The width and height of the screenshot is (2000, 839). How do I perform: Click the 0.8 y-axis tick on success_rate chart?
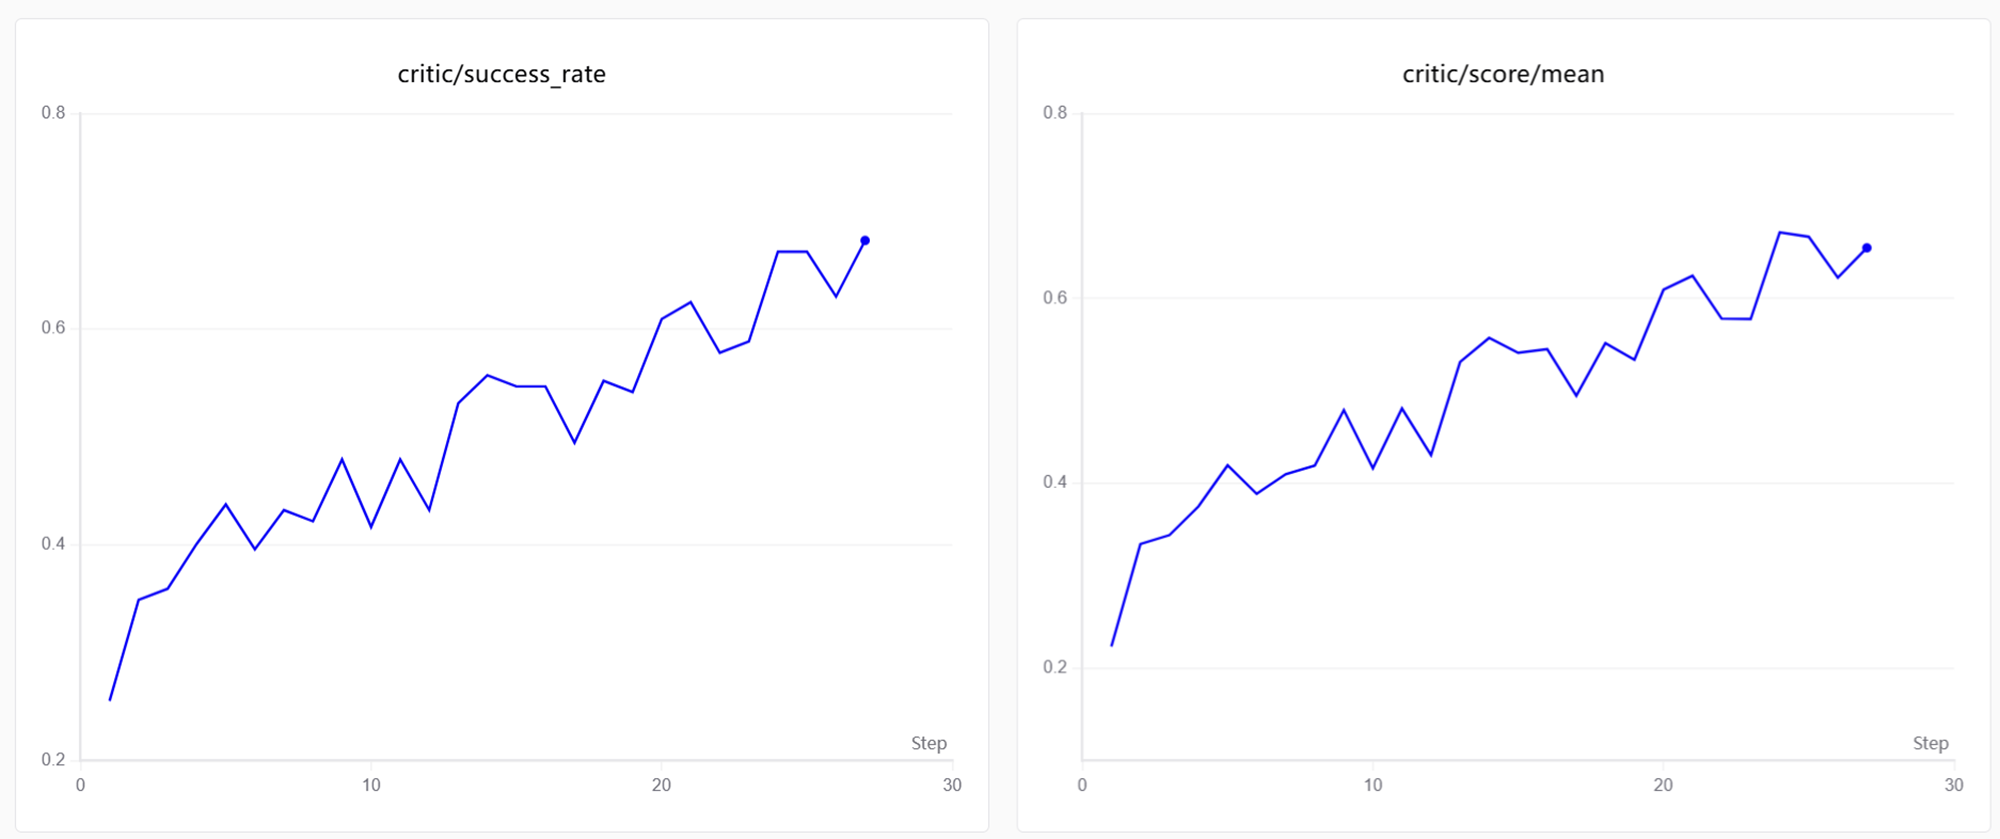pos(53,113)
